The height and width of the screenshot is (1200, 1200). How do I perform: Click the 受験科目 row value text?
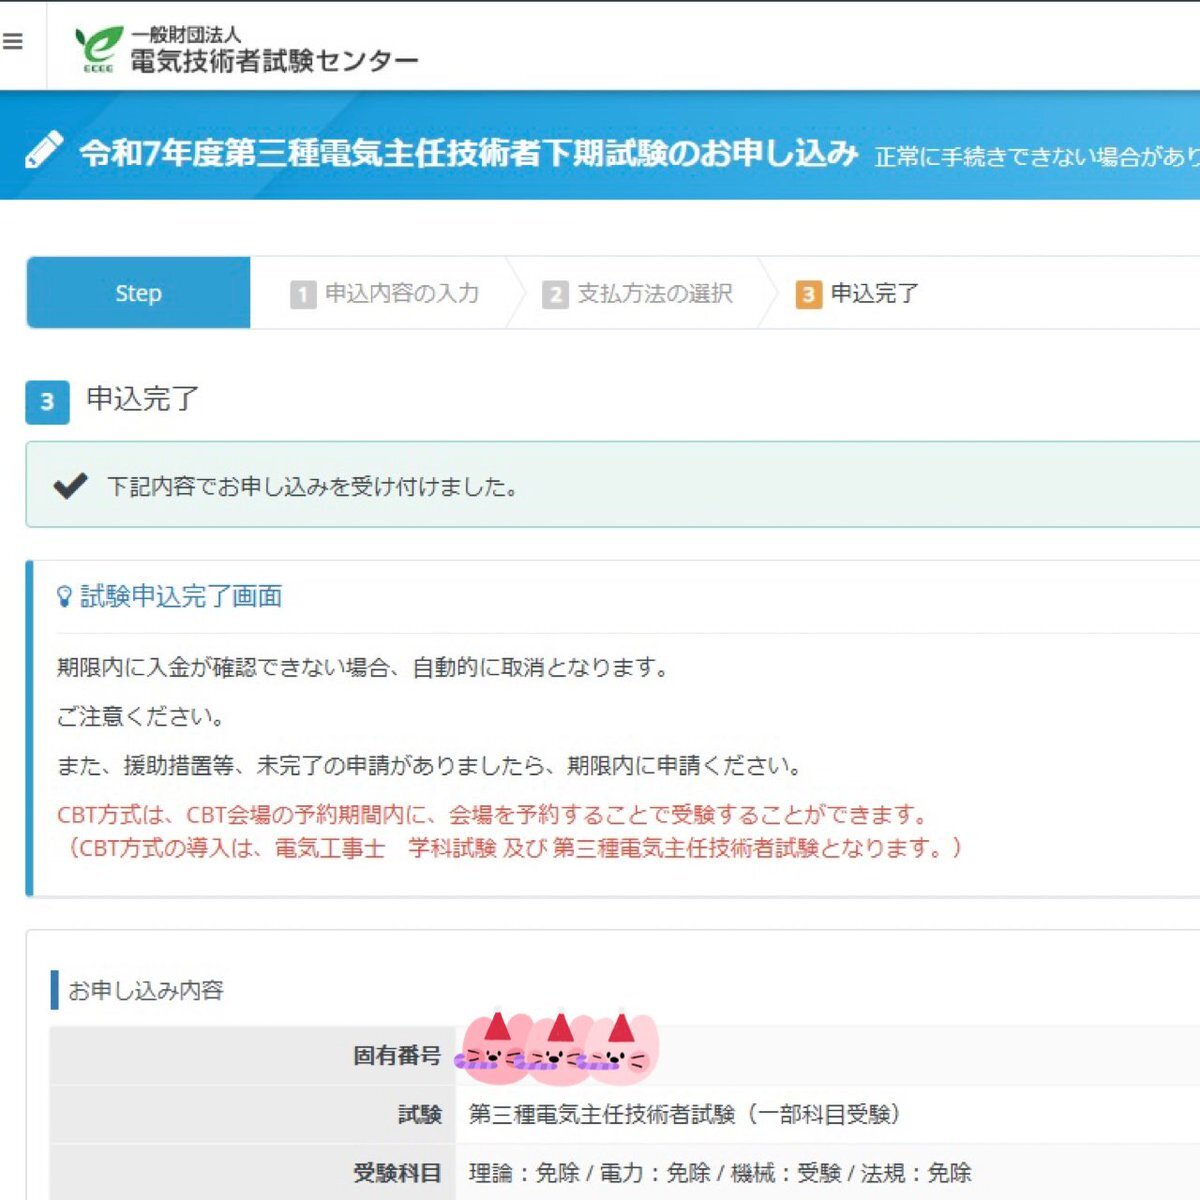(720, 1173)
